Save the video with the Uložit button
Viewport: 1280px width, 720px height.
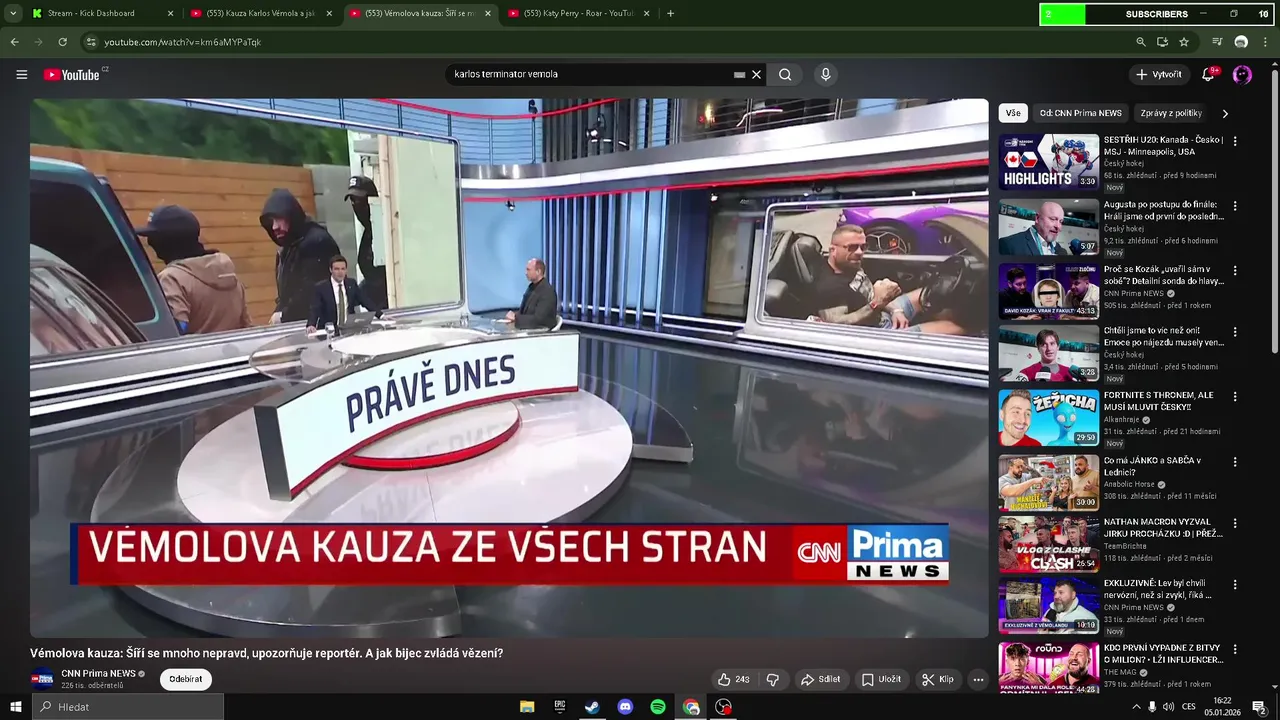click(882, 679)
